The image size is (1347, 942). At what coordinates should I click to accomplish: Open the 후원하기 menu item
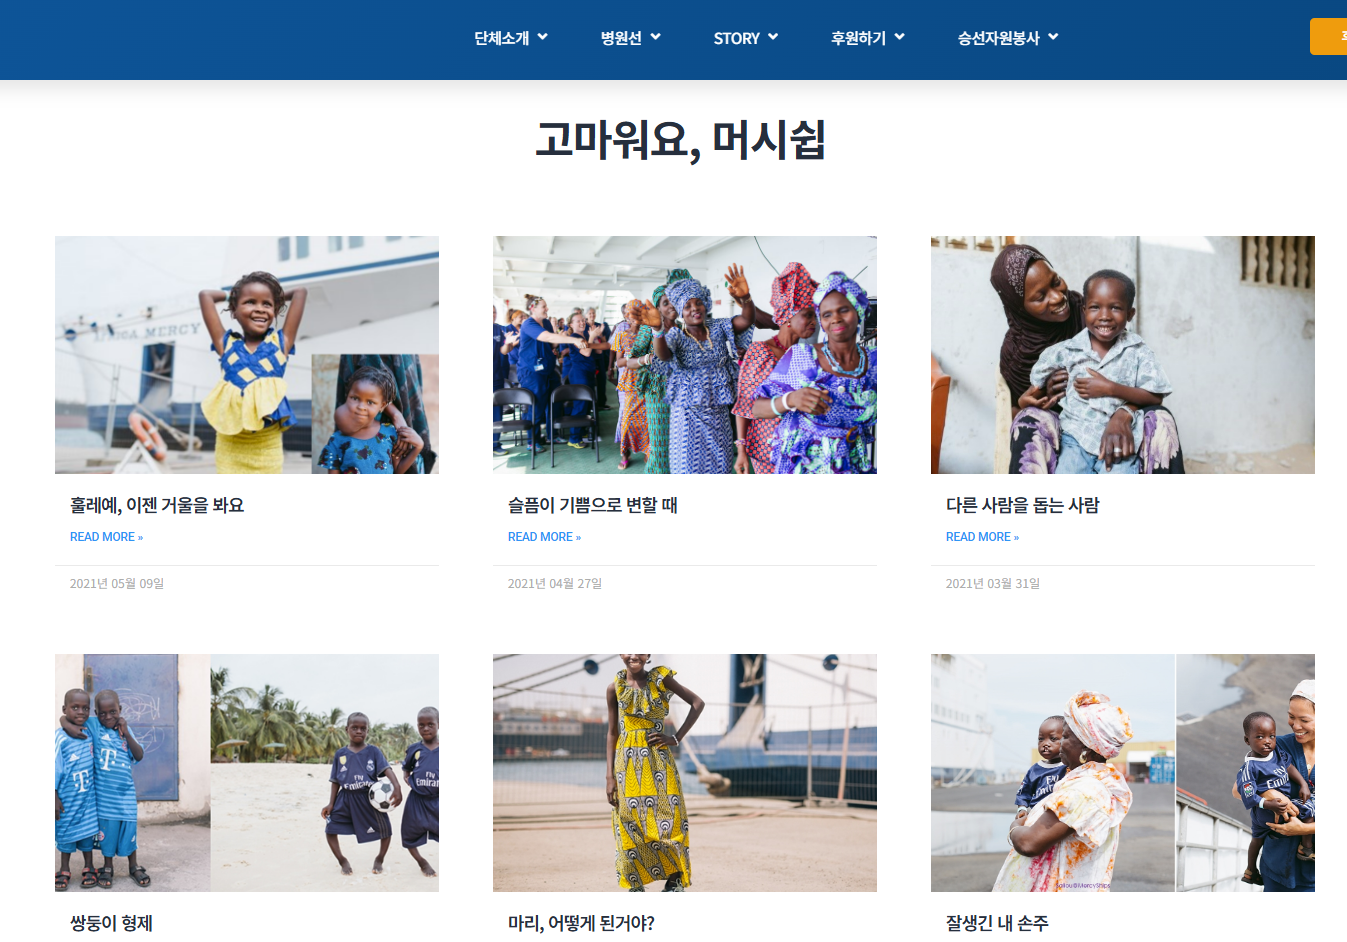point(858,38)
